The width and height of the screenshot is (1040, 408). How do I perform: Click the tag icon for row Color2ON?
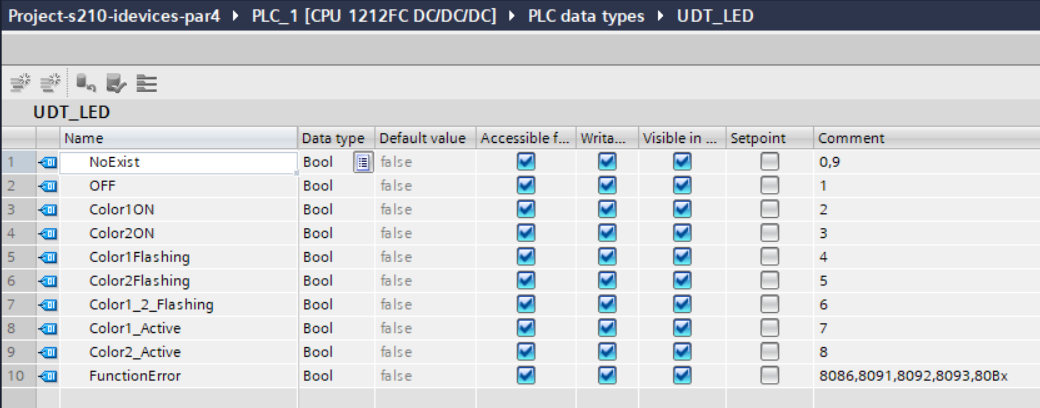[x=48, y=234]
